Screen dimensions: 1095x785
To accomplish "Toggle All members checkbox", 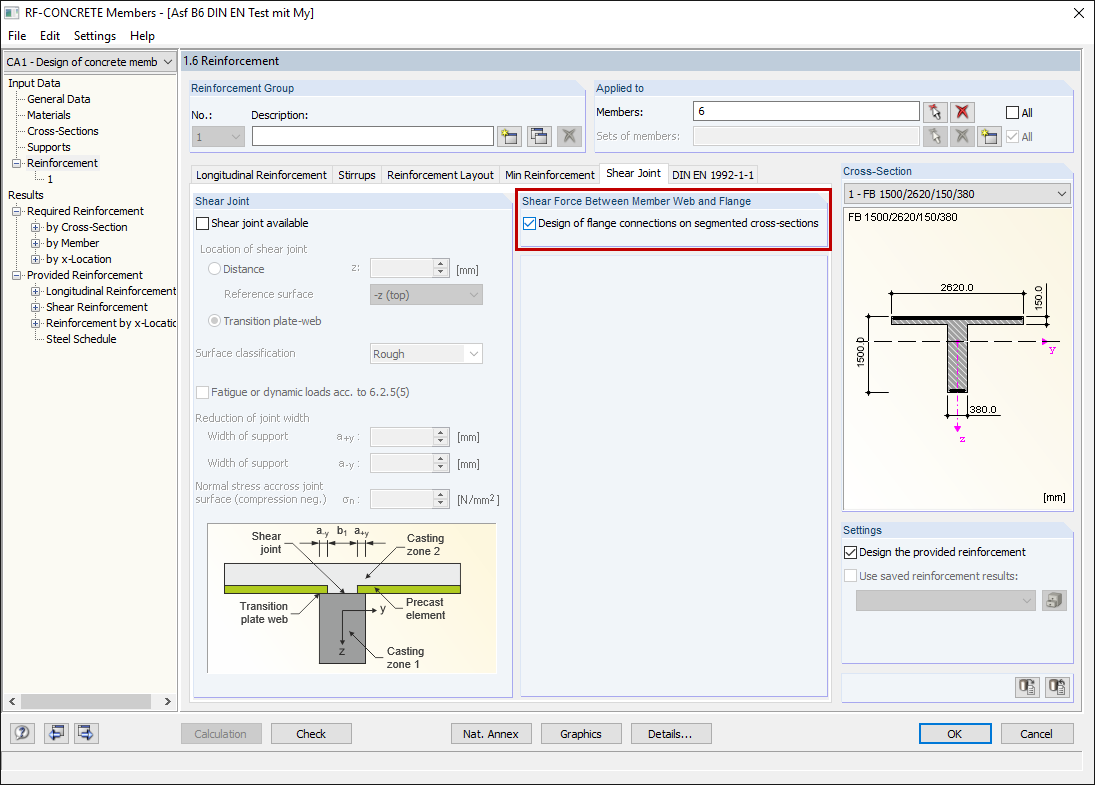I will coord(1012,112).
